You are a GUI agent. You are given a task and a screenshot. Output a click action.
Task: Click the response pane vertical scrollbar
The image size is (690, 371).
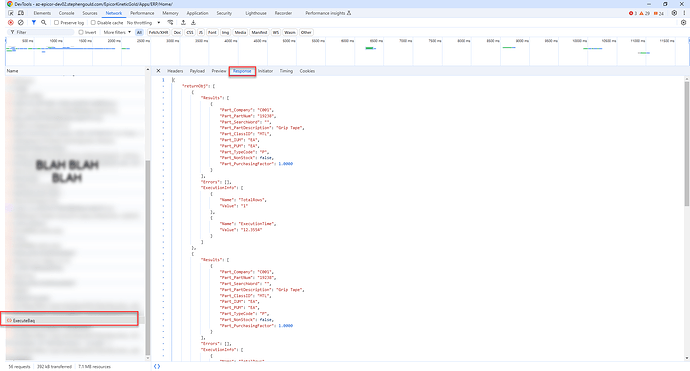coord(686,143)
